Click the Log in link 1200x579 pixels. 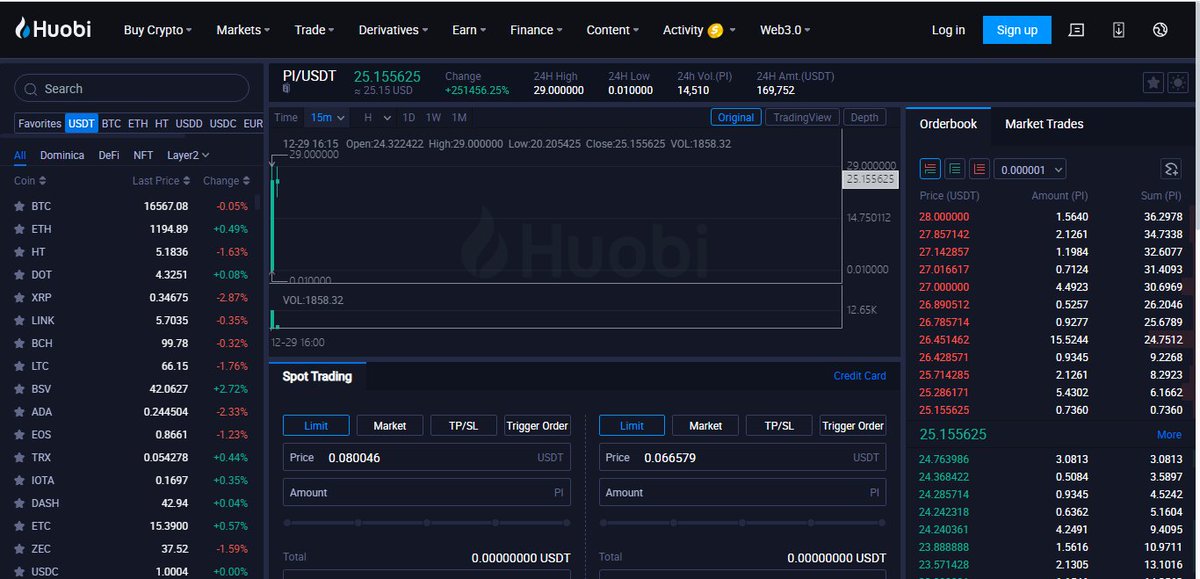pos(948,30)
